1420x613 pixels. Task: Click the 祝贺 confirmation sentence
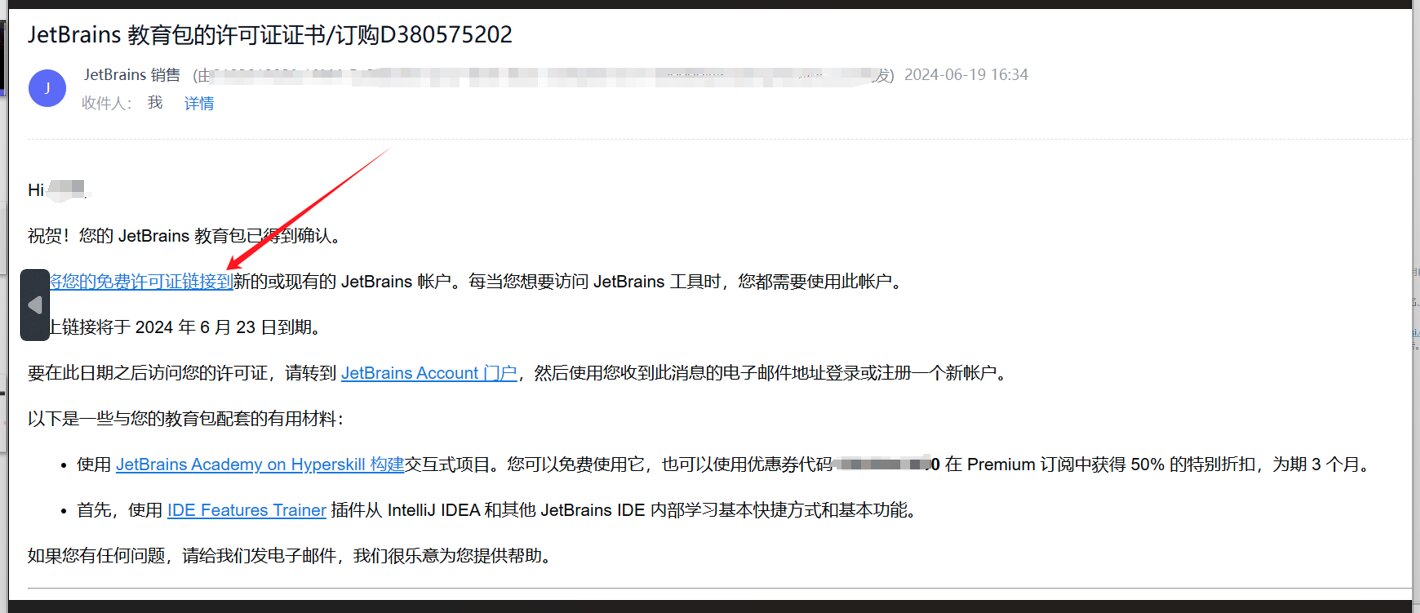tap(185, 236)
